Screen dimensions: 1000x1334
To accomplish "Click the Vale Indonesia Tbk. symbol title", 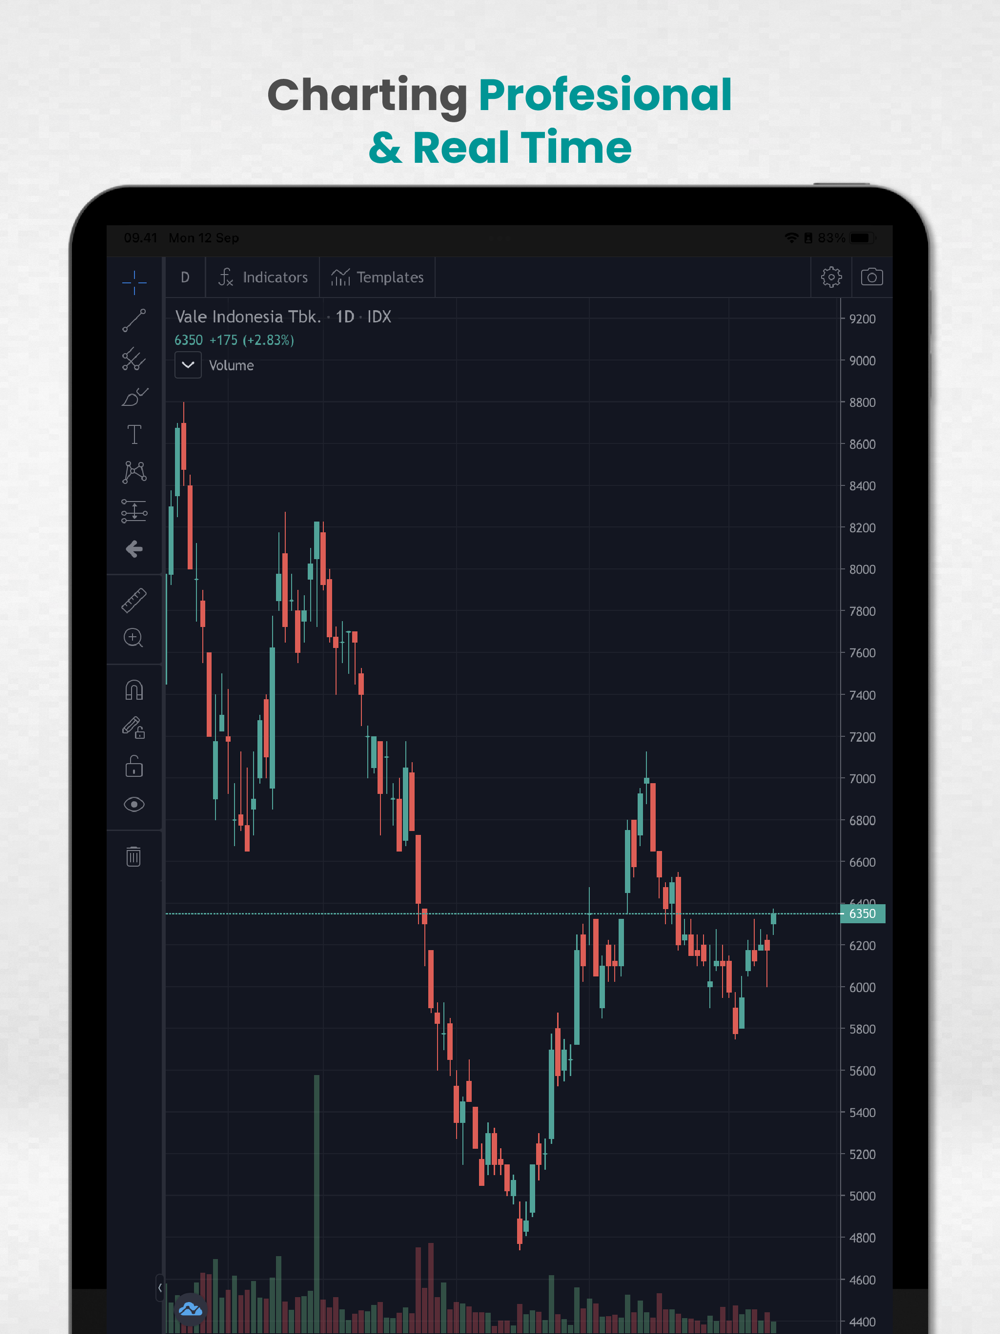I will coord(248,316).
